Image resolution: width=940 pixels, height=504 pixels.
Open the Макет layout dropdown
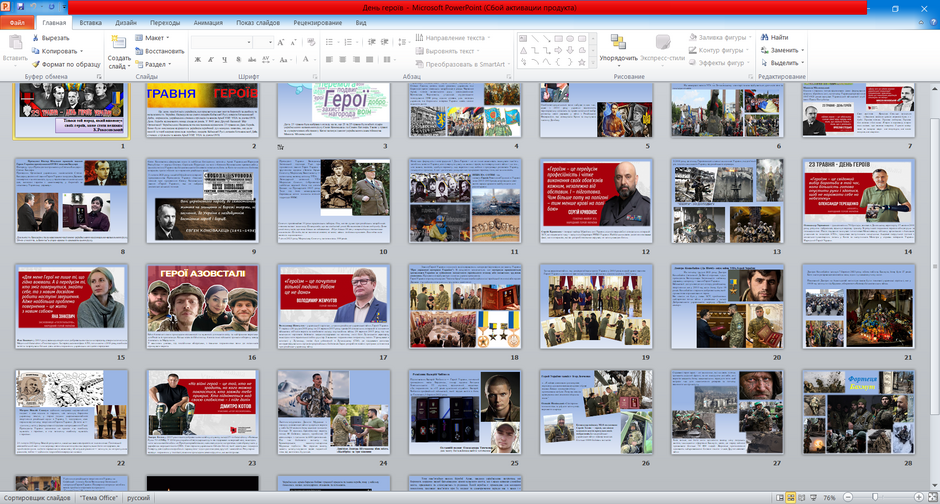(x=152, y=38)
